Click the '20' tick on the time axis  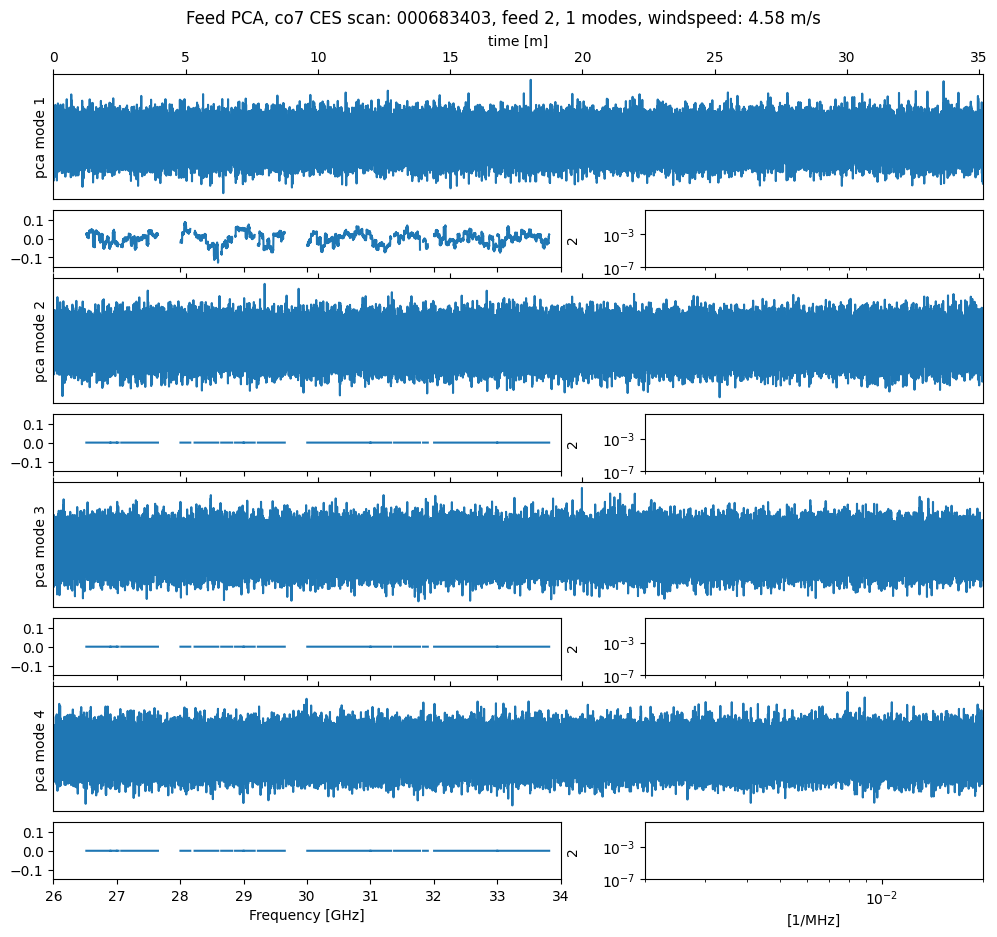click(582, 59)
